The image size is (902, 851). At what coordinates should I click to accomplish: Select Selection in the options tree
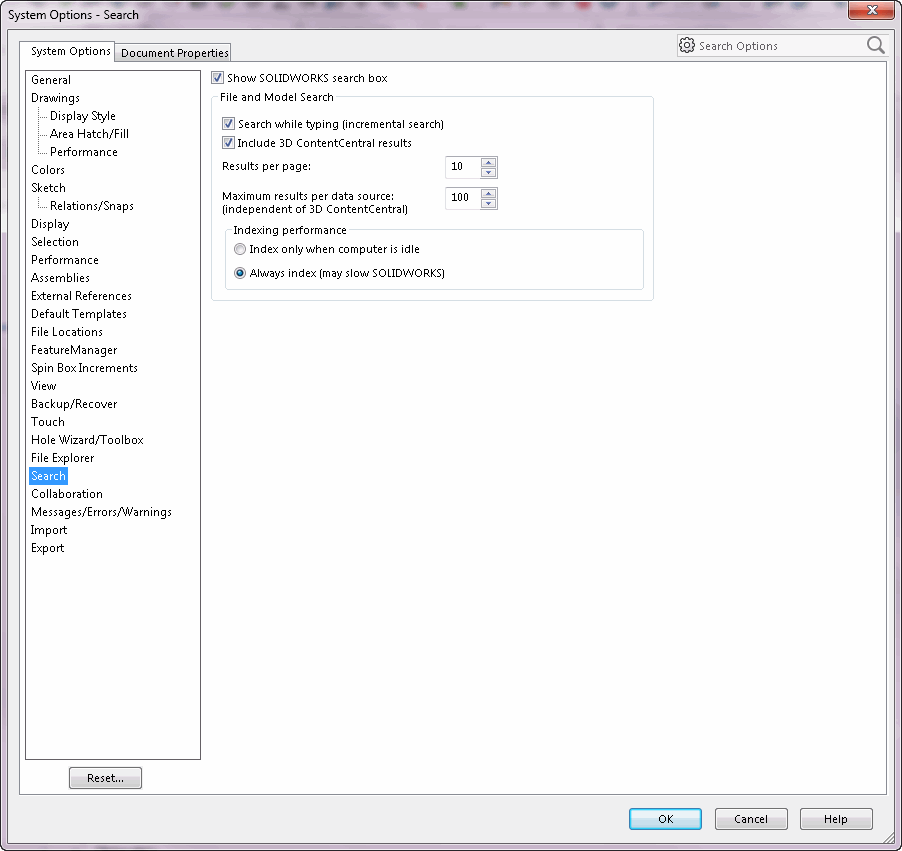click(x=55, y=242)
